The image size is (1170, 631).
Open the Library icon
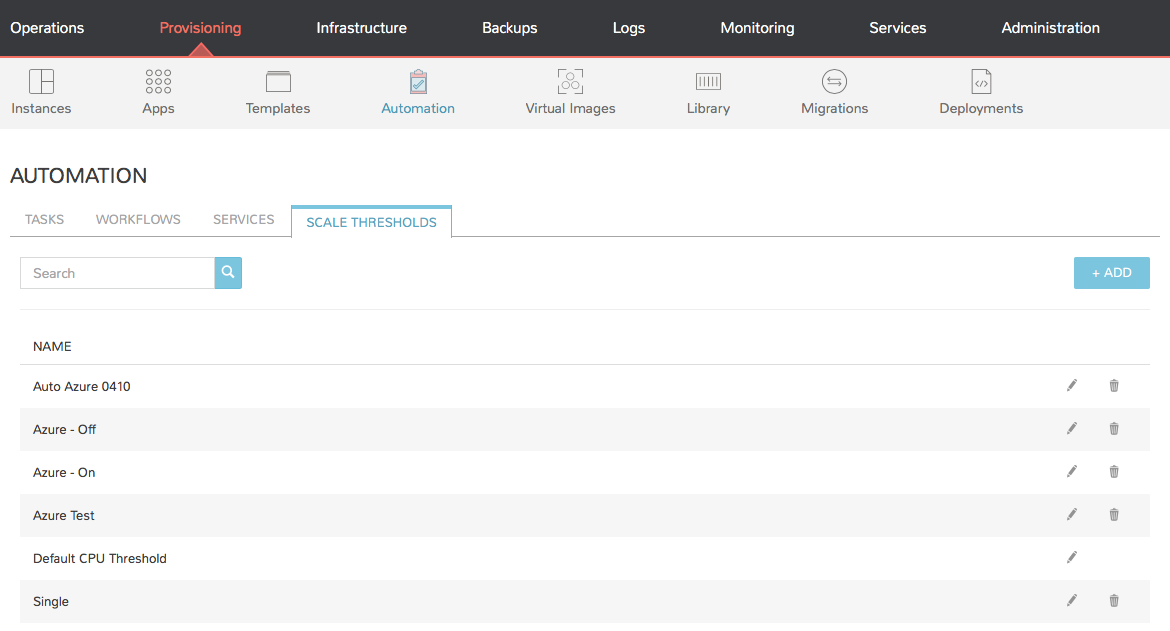(x=708, y=81)
